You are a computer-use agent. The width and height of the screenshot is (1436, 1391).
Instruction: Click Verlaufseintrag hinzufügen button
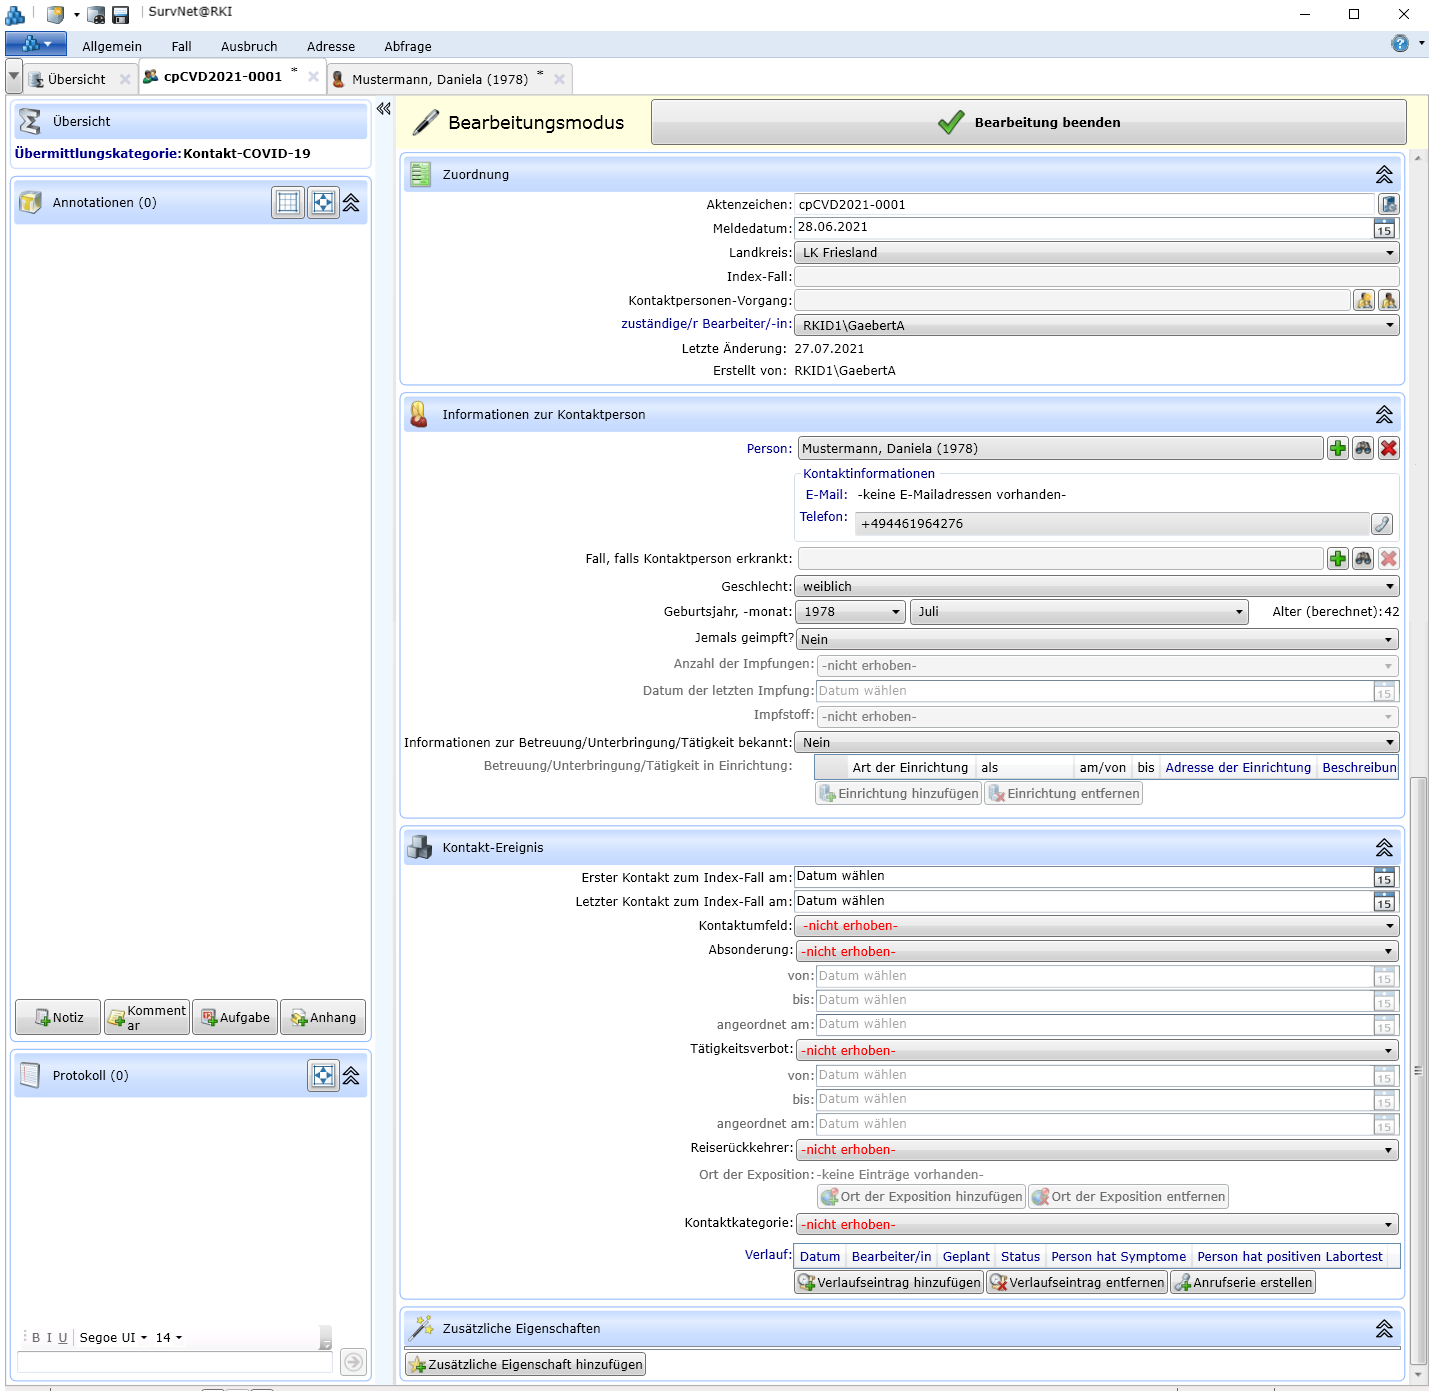[888, 1283]
